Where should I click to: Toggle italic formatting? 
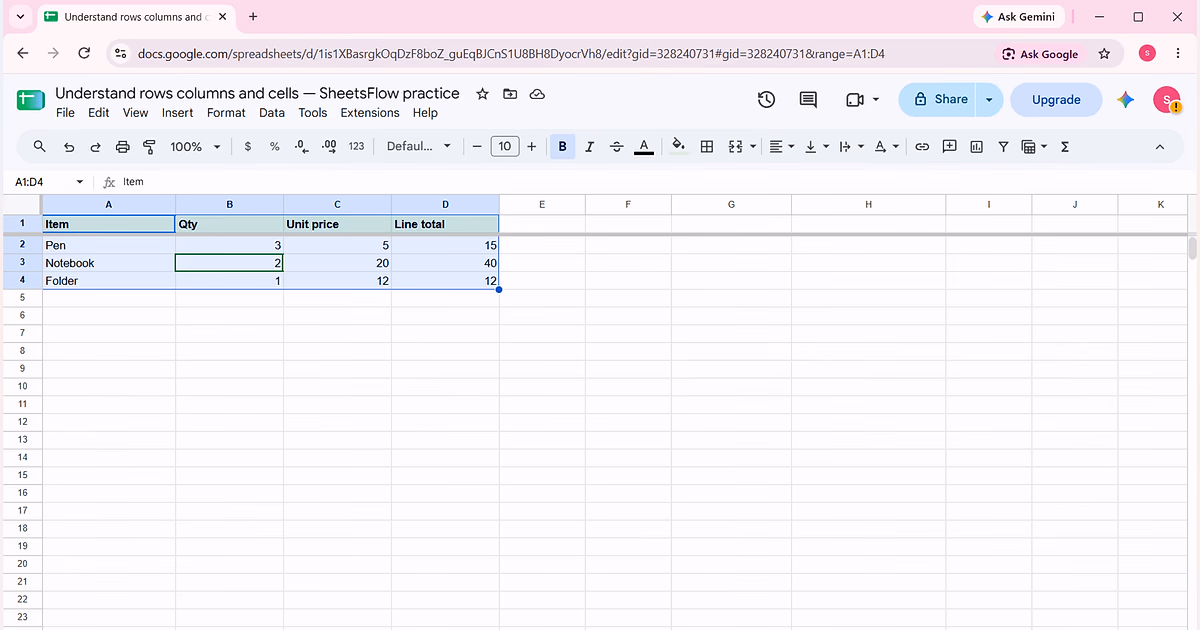pos(589,146)
